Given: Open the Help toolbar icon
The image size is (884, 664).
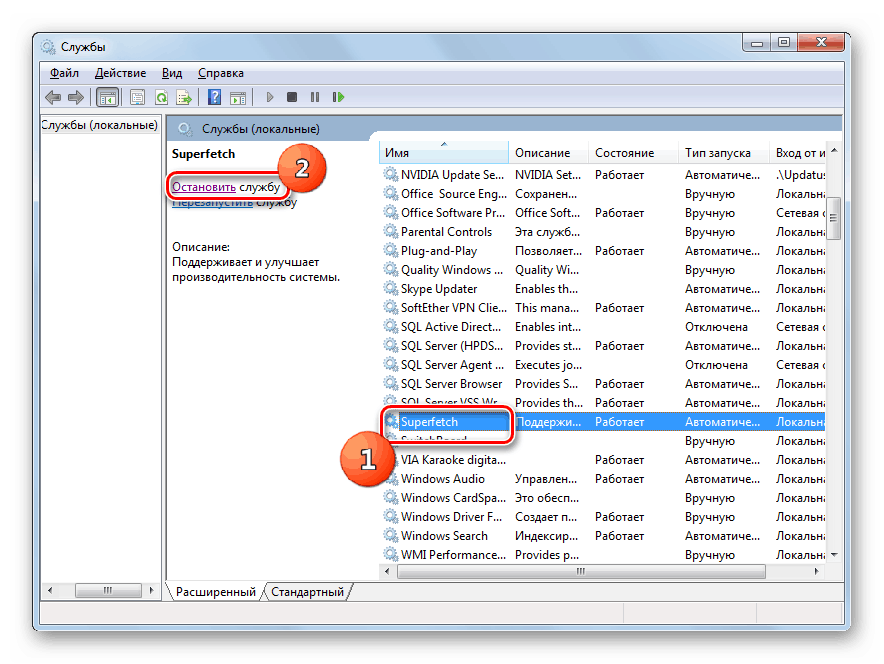Looking at the screenshot, I should [214, 98].
